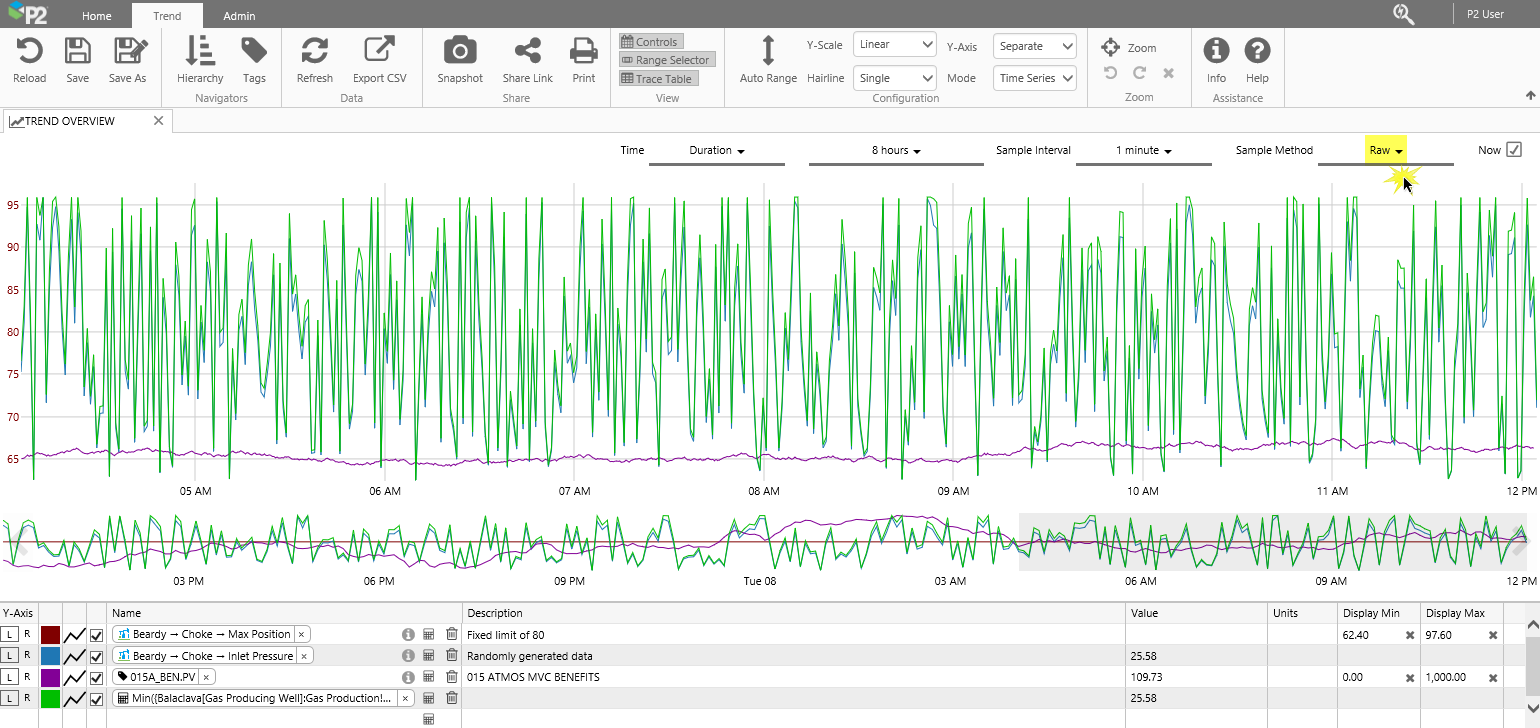Open the 8 hours duration dropdown
This screenshot has width=1540, height=728.
895,151
